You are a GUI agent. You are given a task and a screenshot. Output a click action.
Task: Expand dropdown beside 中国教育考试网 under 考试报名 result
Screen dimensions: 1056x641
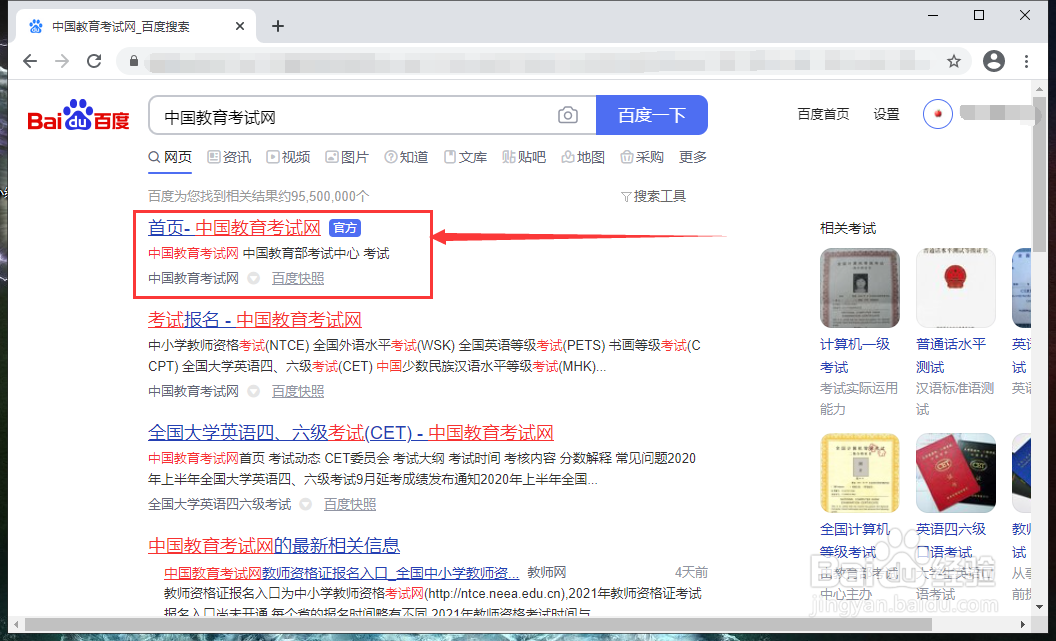tap(253, 391)
